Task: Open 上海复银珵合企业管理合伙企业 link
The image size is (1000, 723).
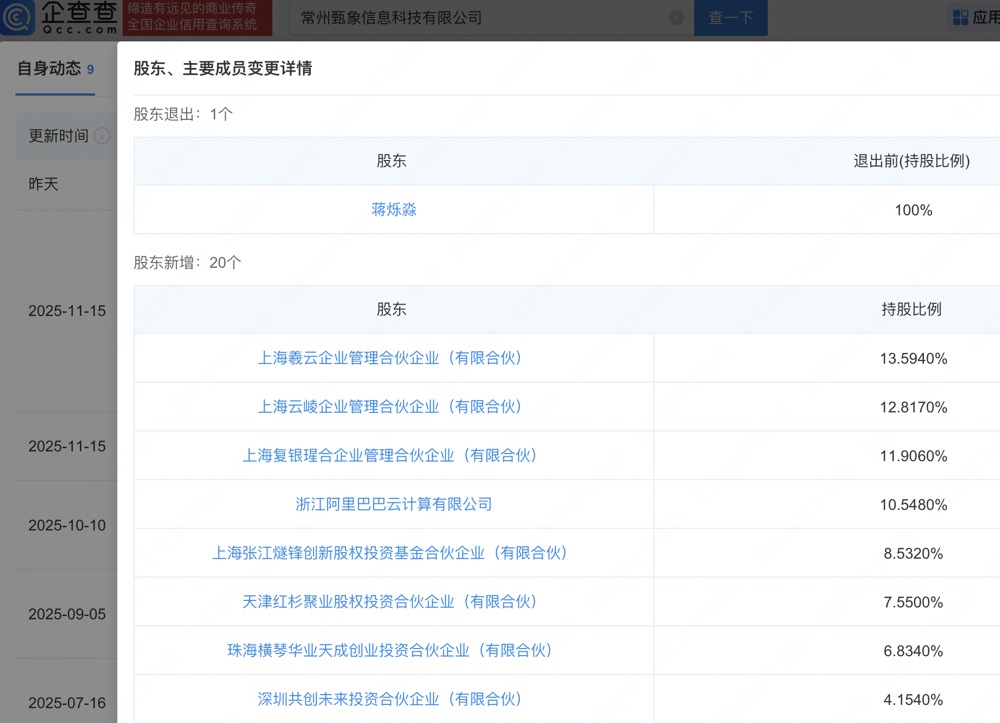Action: pyautogui.click(x=390, y=456)
